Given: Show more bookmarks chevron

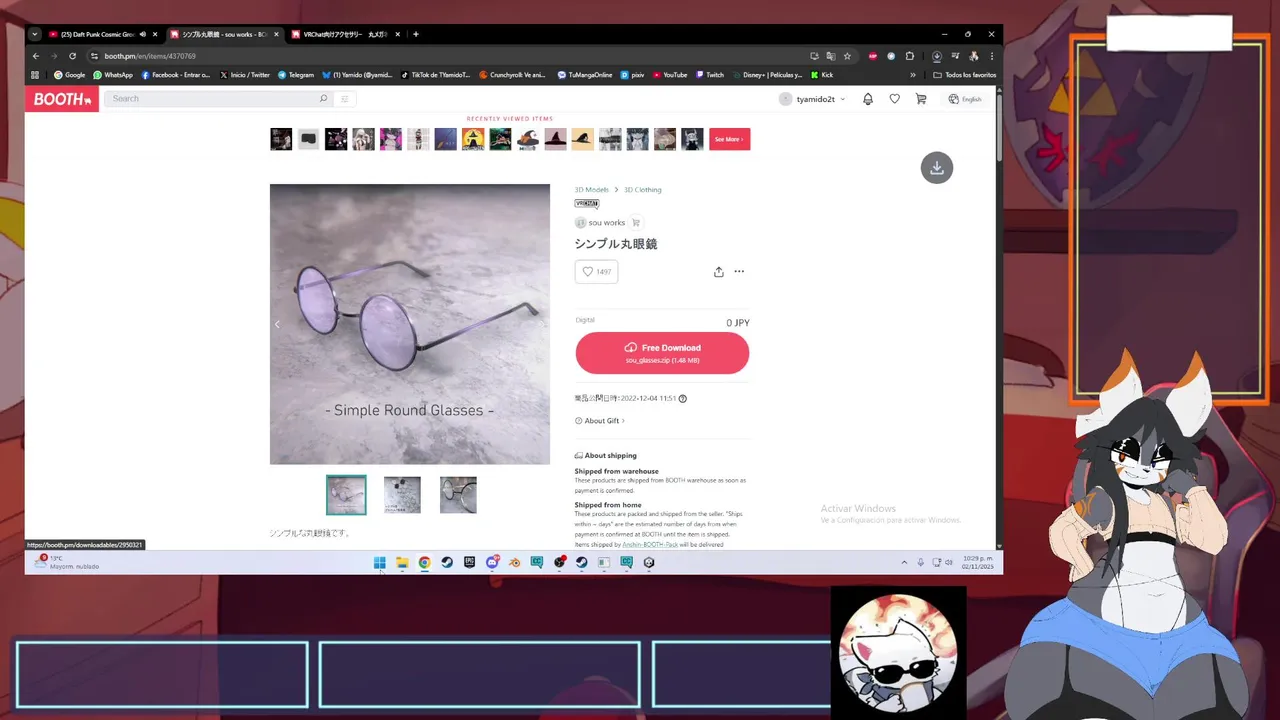Looking at the screenshot, I should [x=912, y=75].
